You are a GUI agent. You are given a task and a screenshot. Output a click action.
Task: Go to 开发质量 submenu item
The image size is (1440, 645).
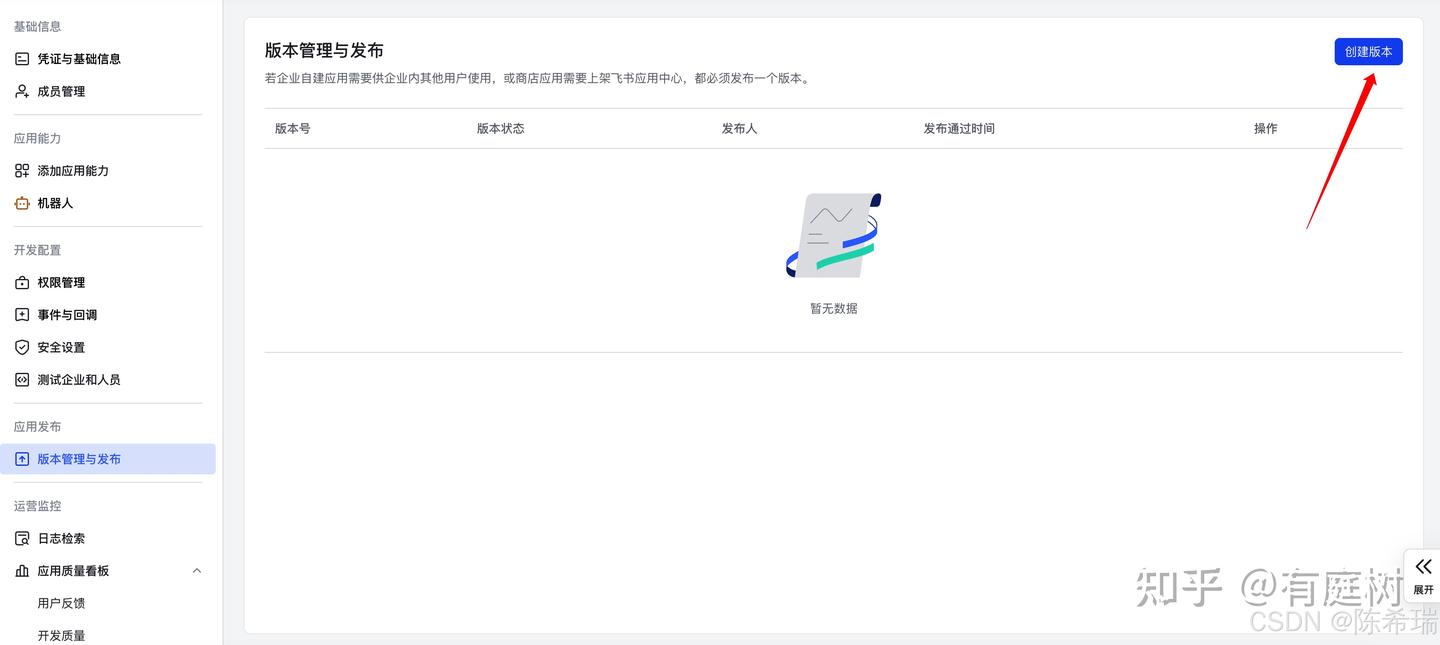(x=61, y=635)
